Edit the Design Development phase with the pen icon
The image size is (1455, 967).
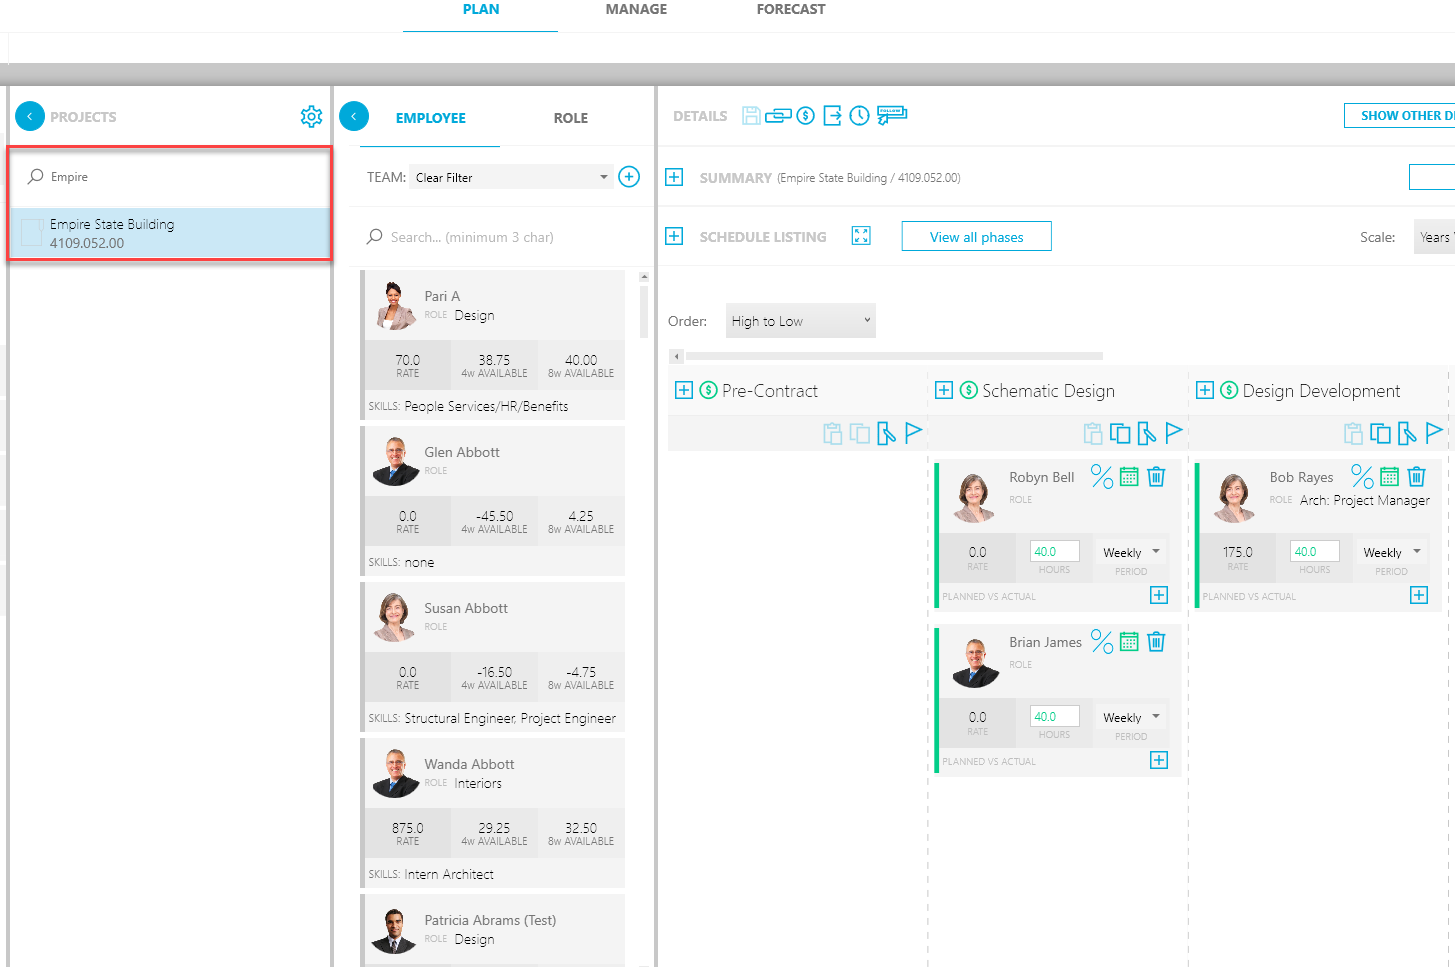tap(1406, 433)
